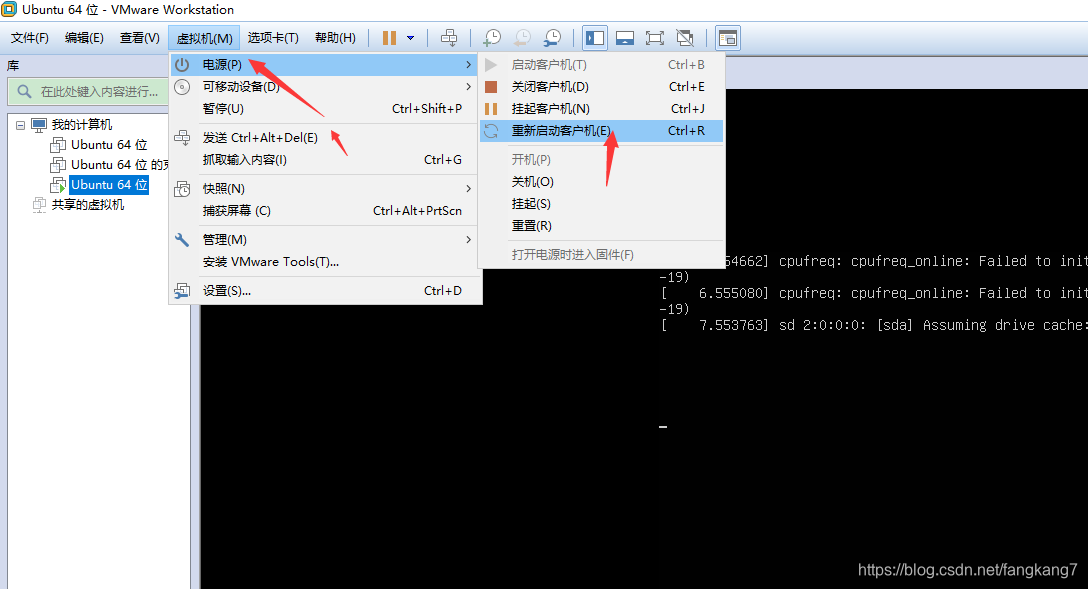Screen dimensions: 1088x589
Task: Open the dropdown arrow beside pause button
Action: point(411,38)
